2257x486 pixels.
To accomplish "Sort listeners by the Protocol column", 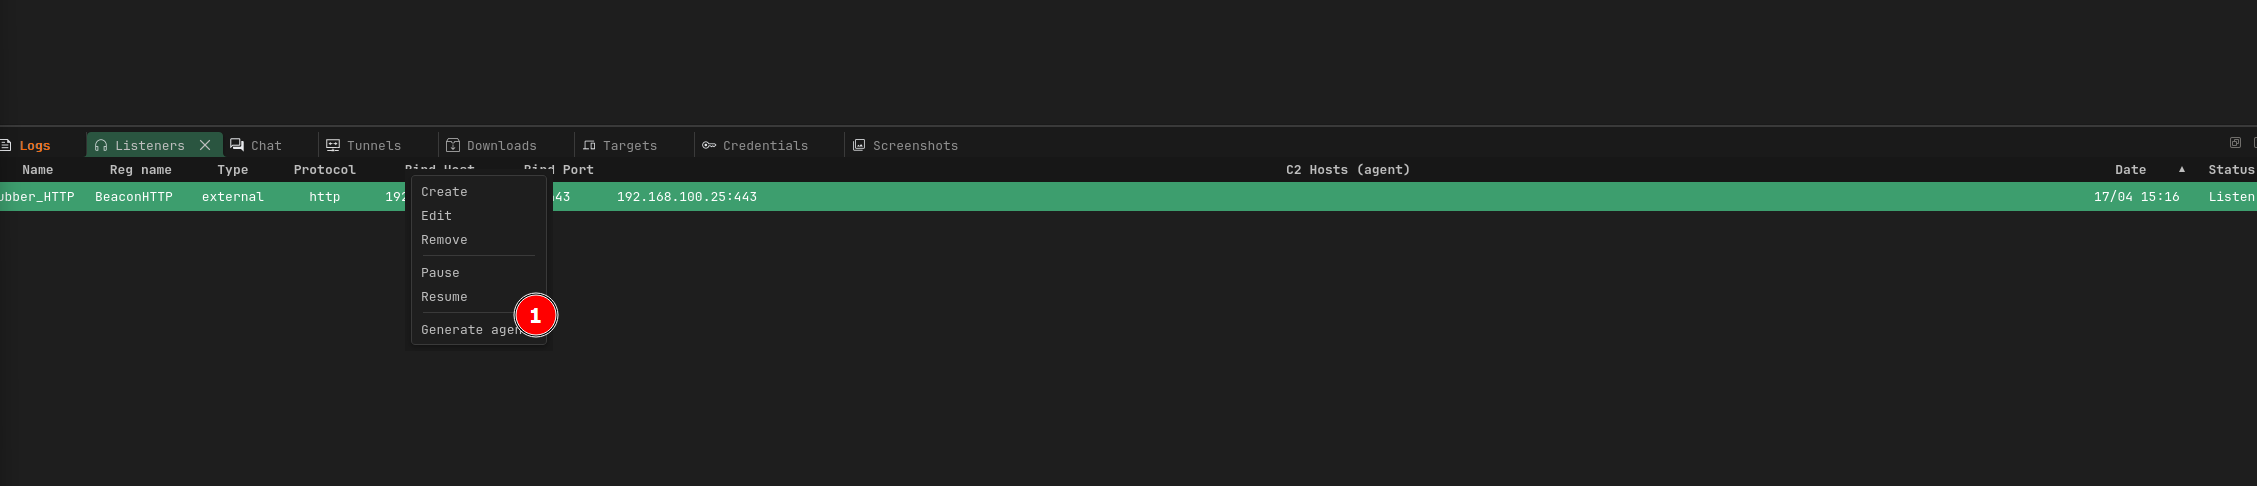I will pyautogui.click(x=324, y=170).
